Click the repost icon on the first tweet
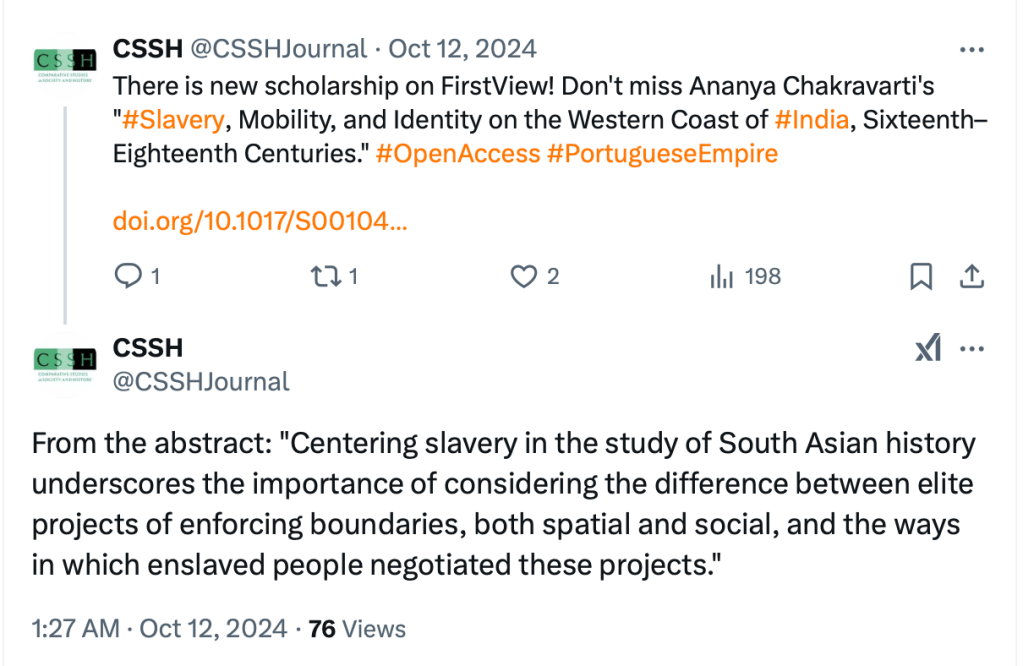The height and width of the screenshot is (666, 1023). click(x=327, y=276)
